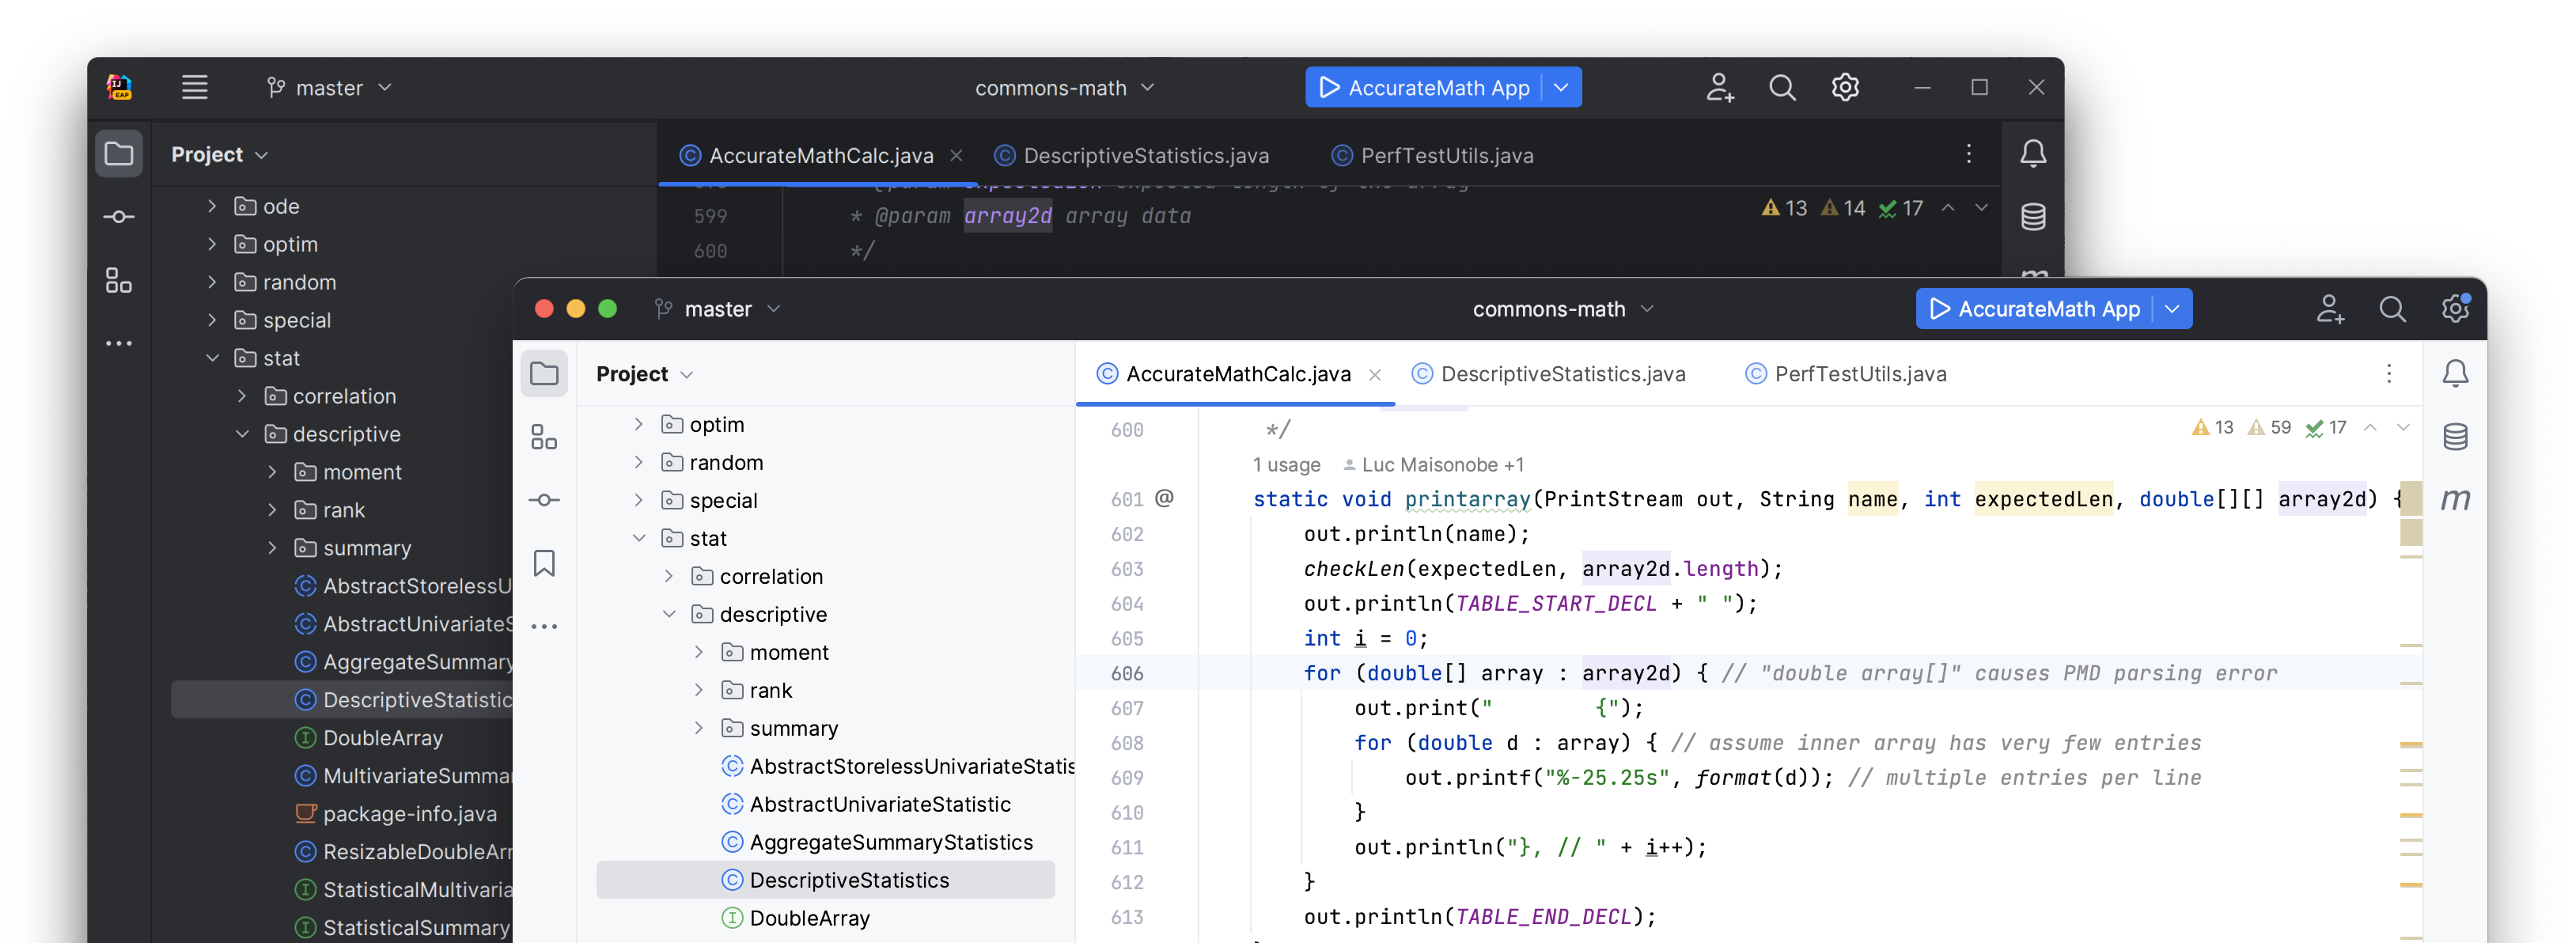This screenshot has width=2576, height=943.
Task: Collapse the stat folder in light tree
Action: point(640,538)
